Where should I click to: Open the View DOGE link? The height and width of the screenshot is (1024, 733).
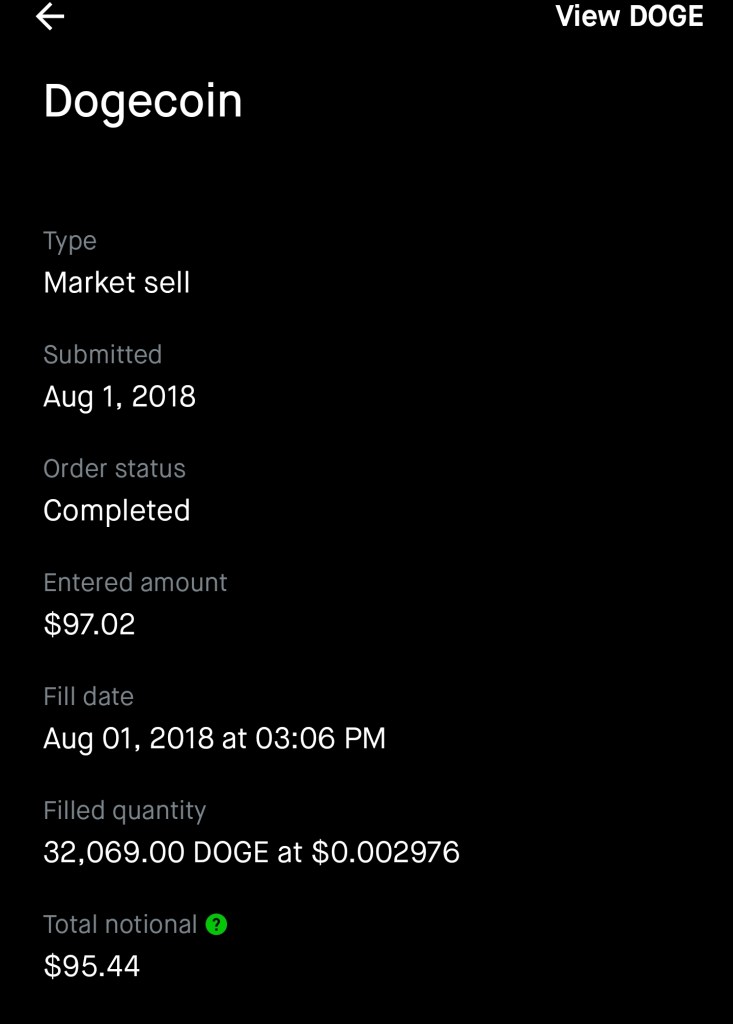629,16
